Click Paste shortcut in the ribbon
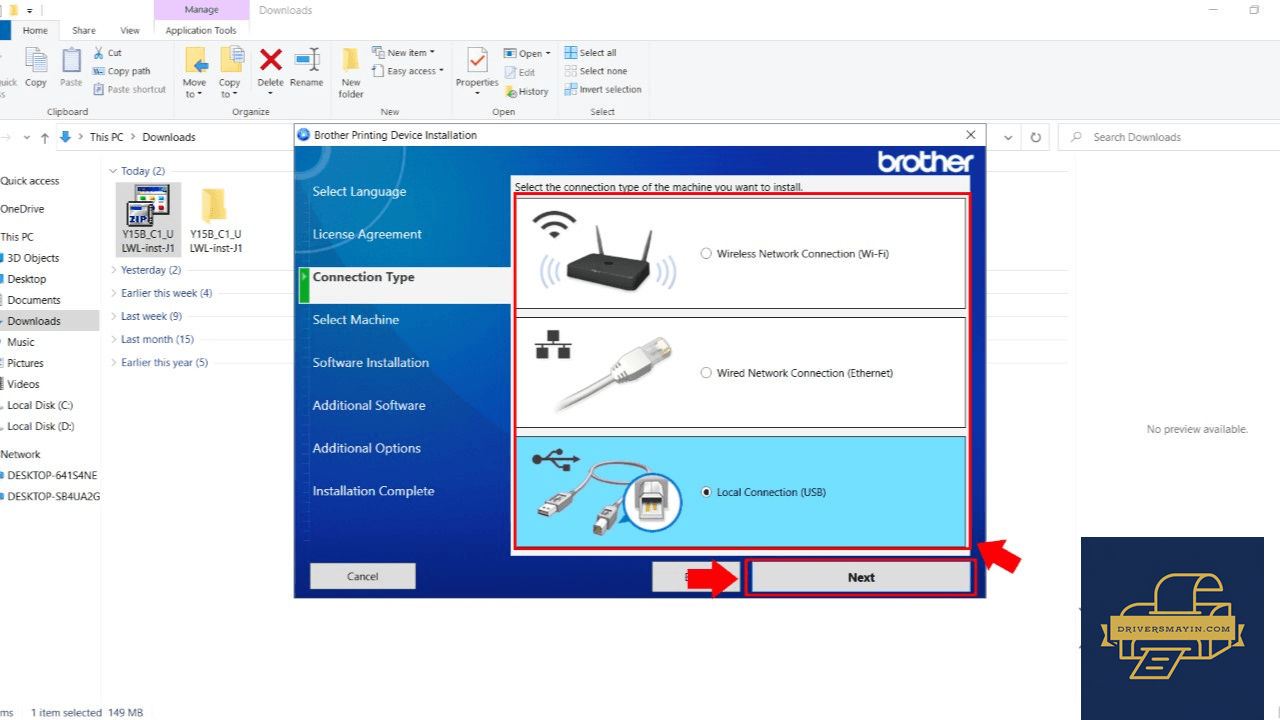 (129, 89)
